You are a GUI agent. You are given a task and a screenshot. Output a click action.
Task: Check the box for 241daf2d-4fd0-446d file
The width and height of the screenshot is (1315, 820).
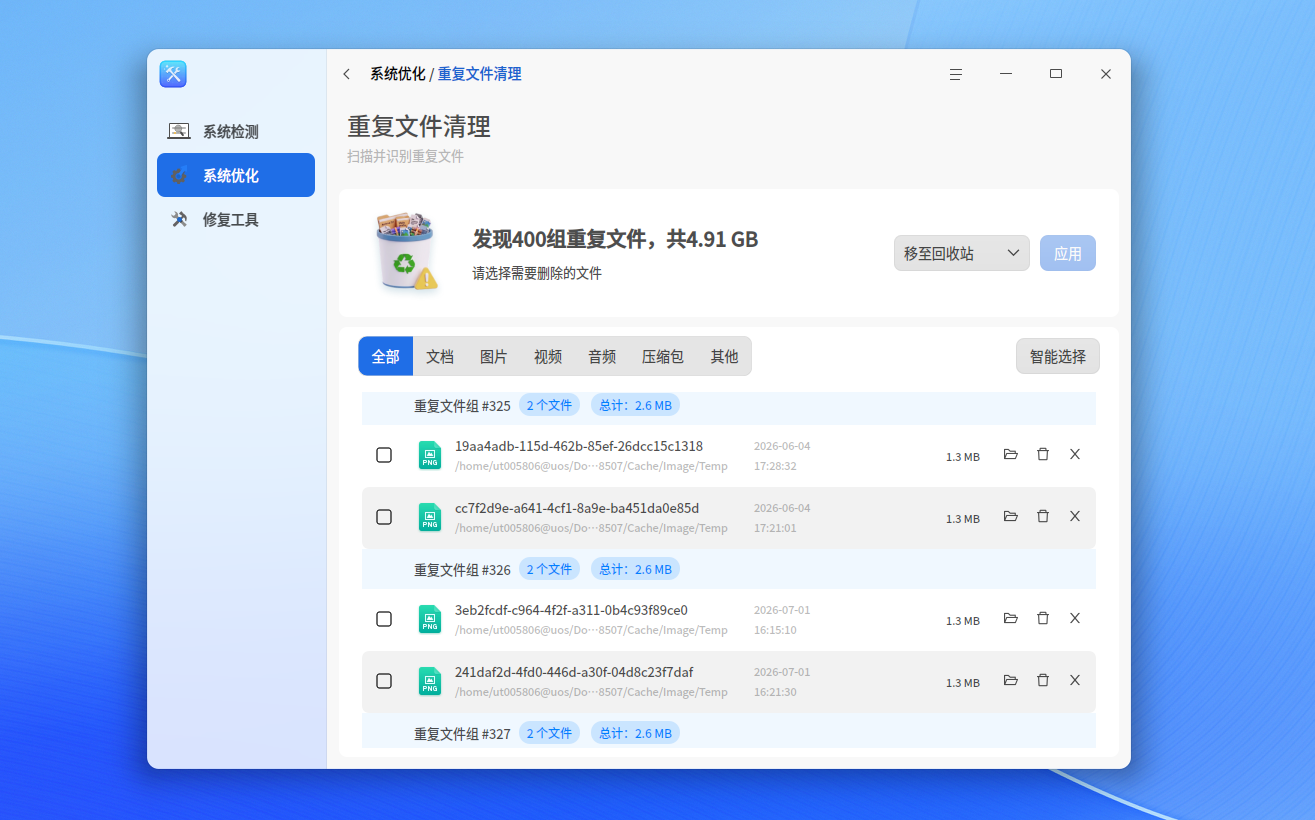click(x=384, y=681)
